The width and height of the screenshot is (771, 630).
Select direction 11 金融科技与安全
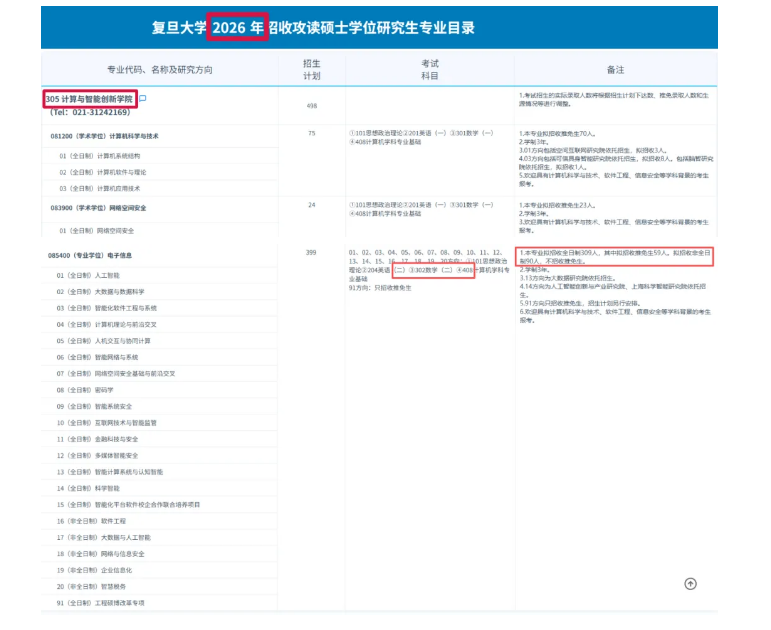[97, 439]
